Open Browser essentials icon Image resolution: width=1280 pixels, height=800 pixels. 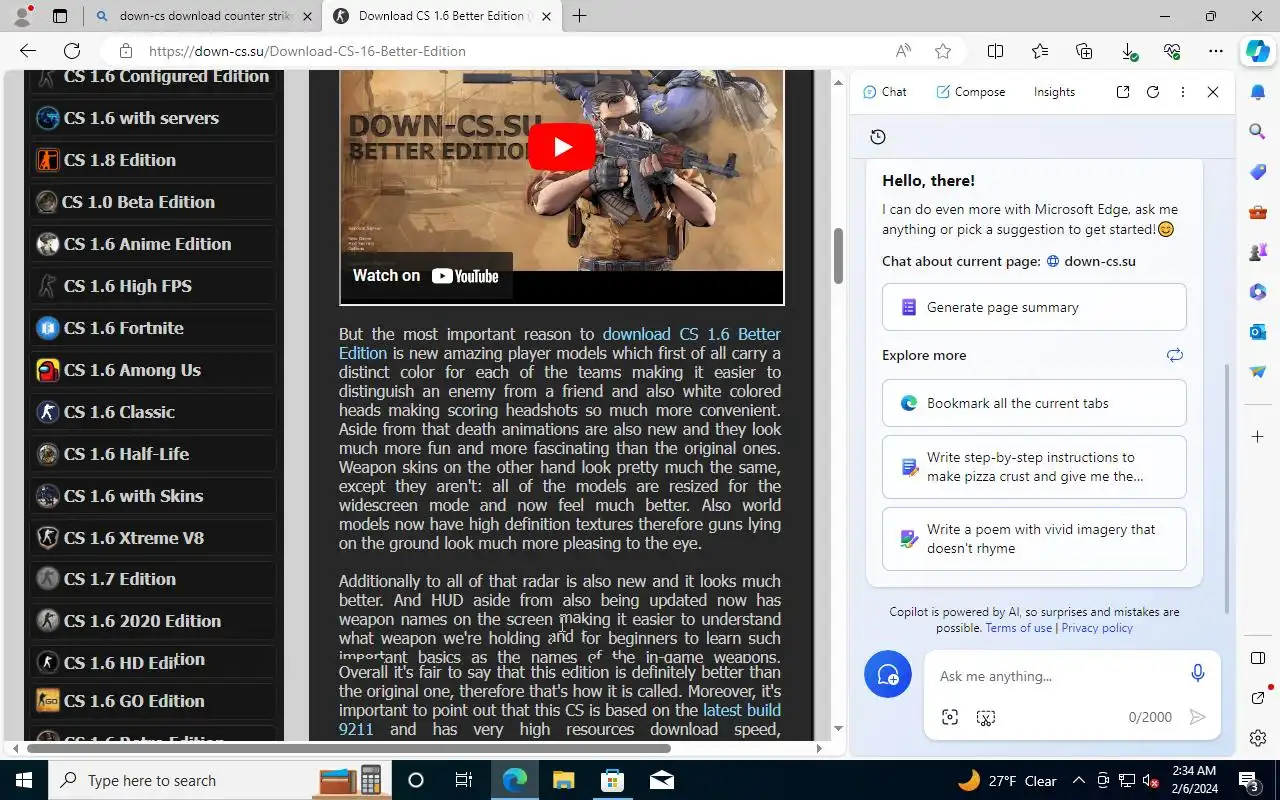pos(1172,51)
